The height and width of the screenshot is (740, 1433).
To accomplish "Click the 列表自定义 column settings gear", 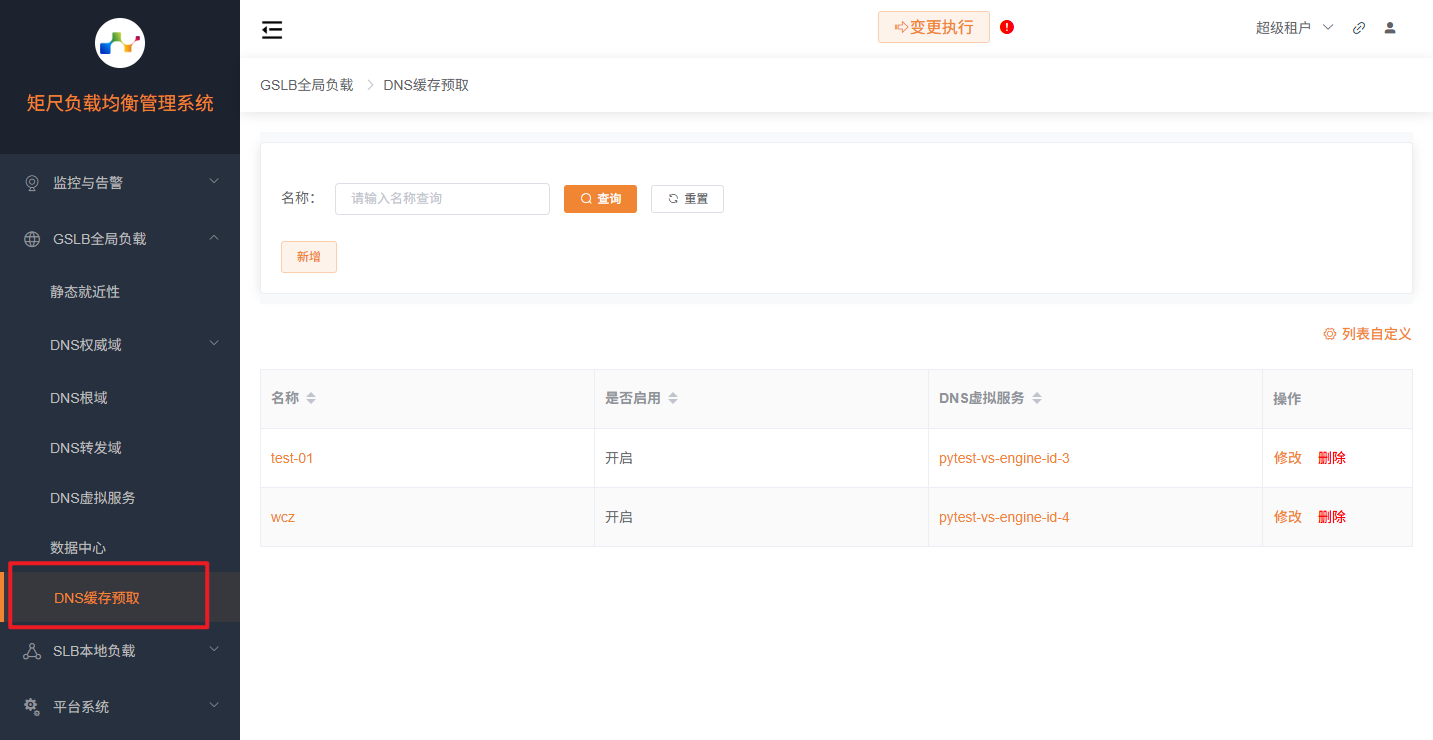I will coord(1330,334).
